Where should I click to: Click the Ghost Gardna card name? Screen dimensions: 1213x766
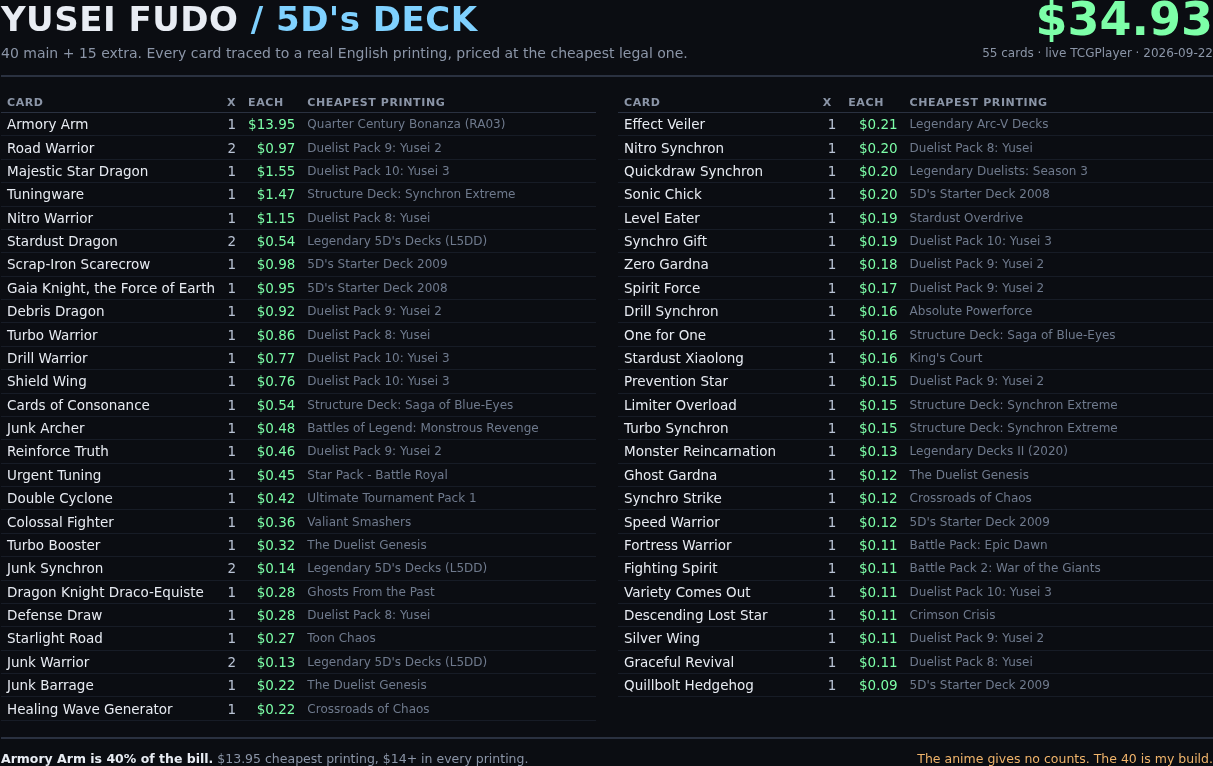[x=670, y=475]
